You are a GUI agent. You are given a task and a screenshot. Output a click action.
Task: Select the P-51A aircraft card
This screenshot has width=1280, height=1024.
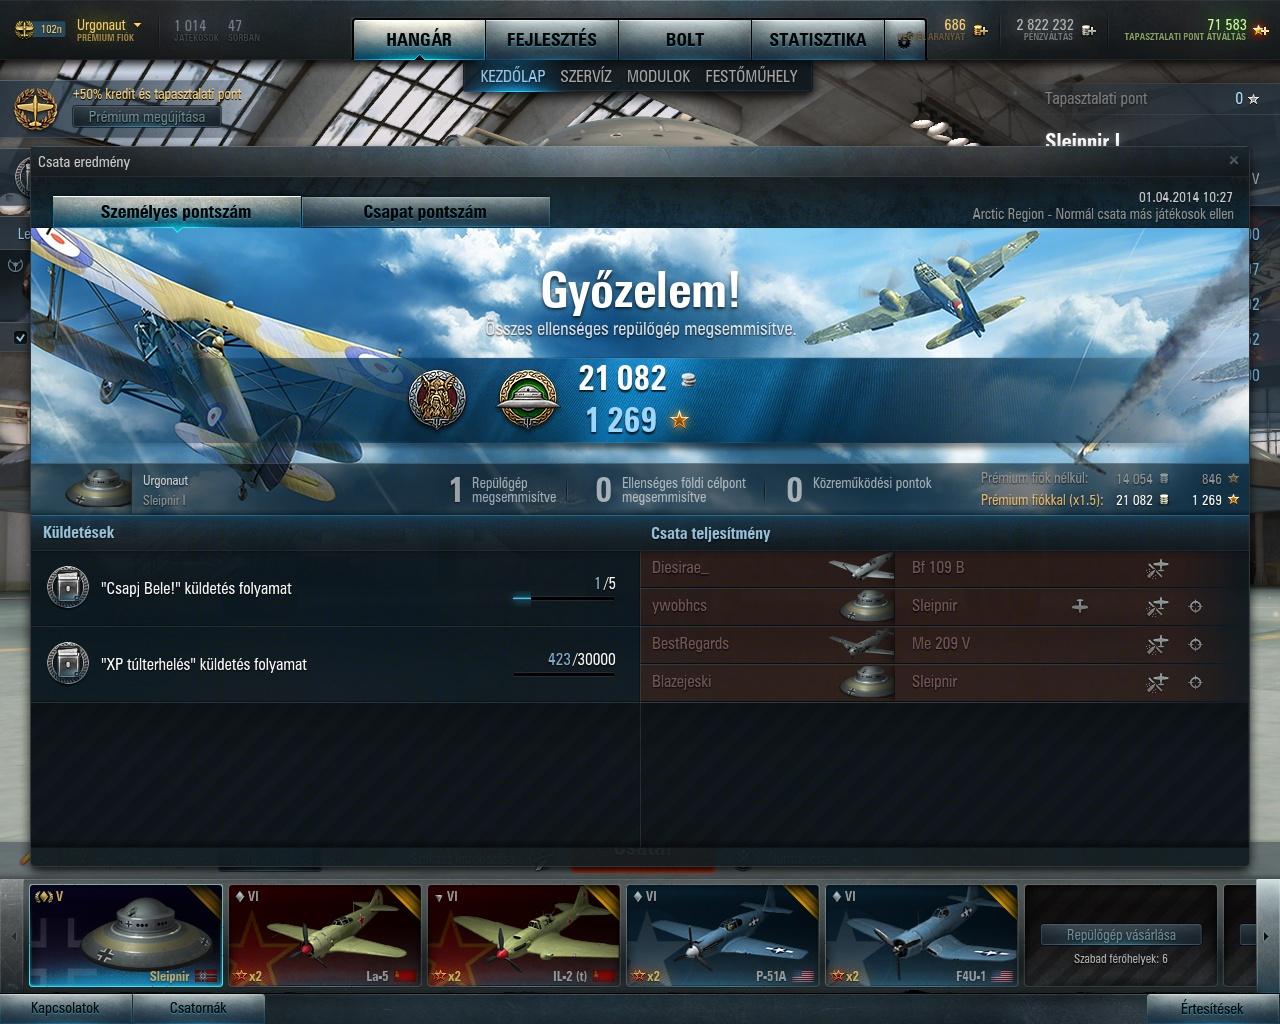tap(723, 936)
